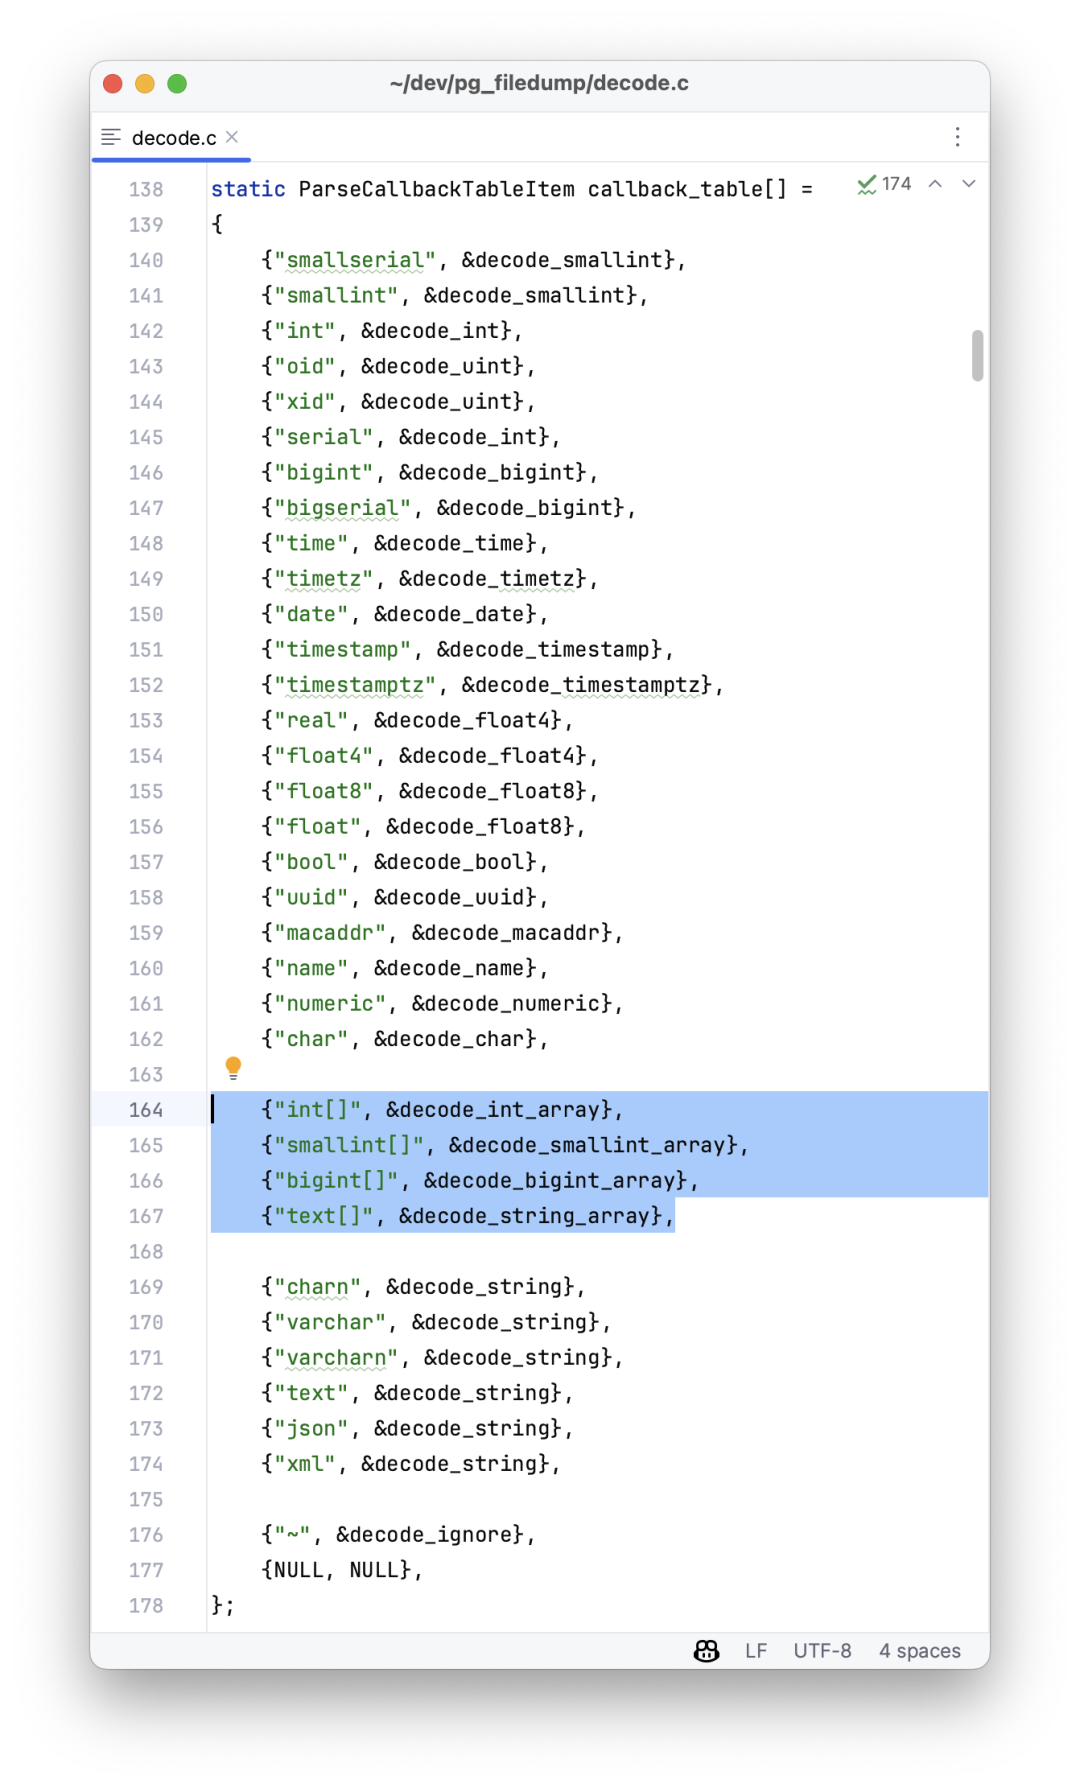Open the 4 spaces indent settings
Screen dimensions: 1080x1788
pos(920,1651)
